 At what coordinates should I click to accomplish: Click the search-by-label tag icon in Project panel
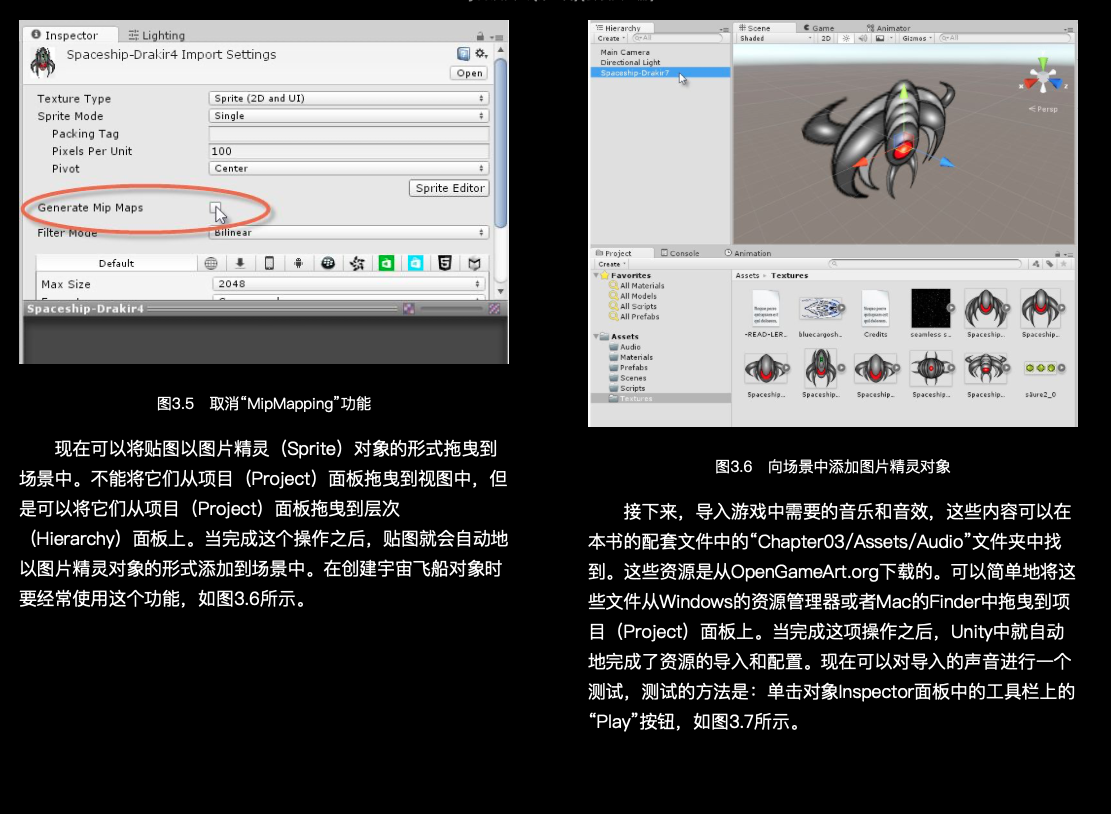(x=1049, y=264)
